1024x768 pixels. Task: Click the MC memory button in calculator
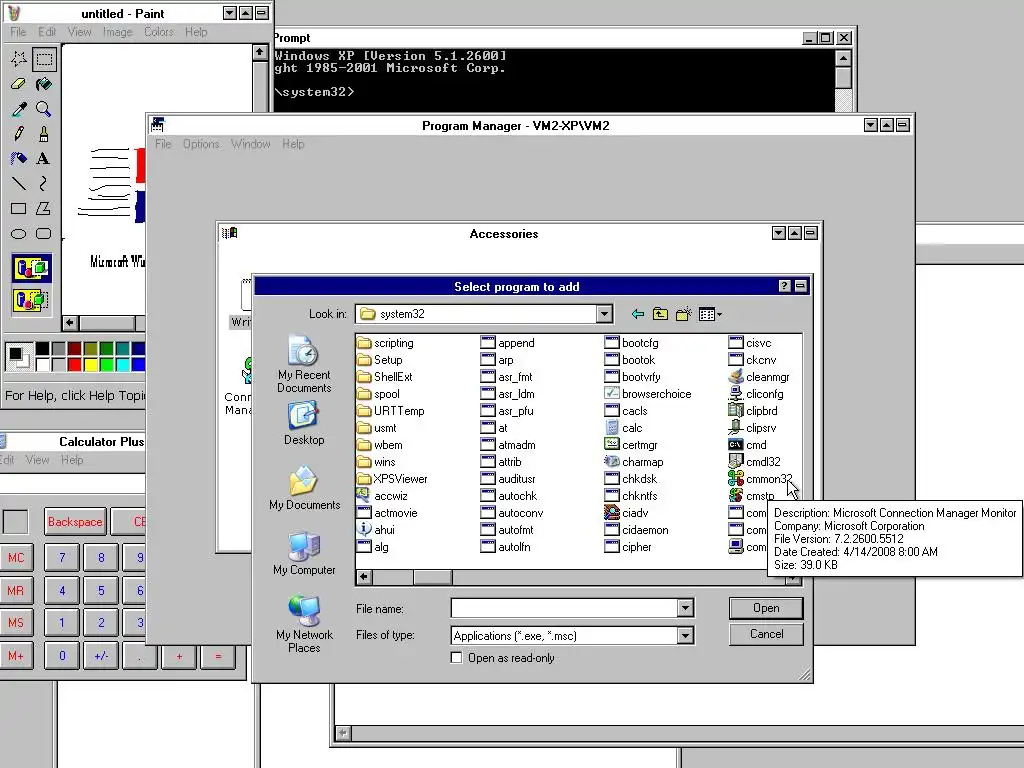[x=16, y=558]
